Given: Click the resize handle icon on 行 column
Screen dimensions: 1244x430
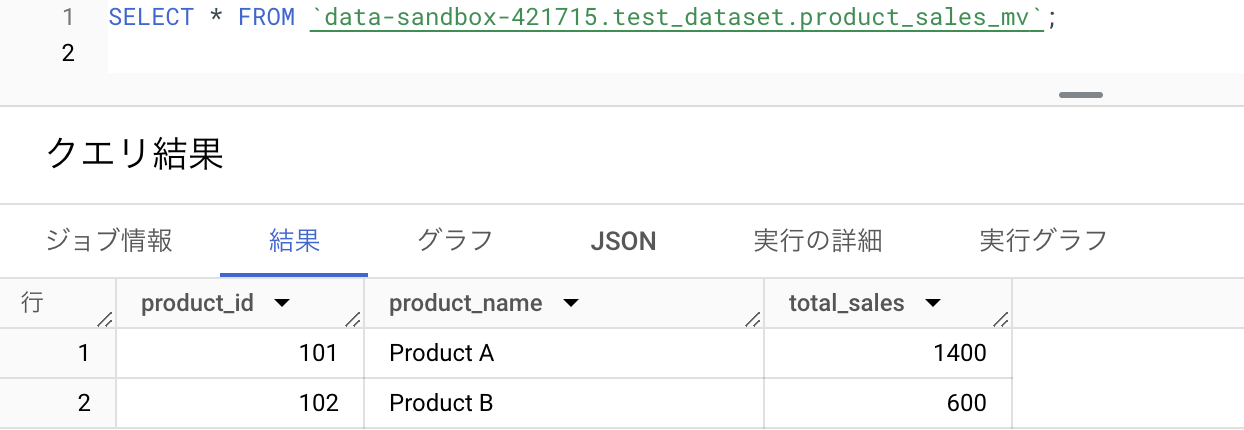Looking at the screenshot, I should (x=105, y=319).
